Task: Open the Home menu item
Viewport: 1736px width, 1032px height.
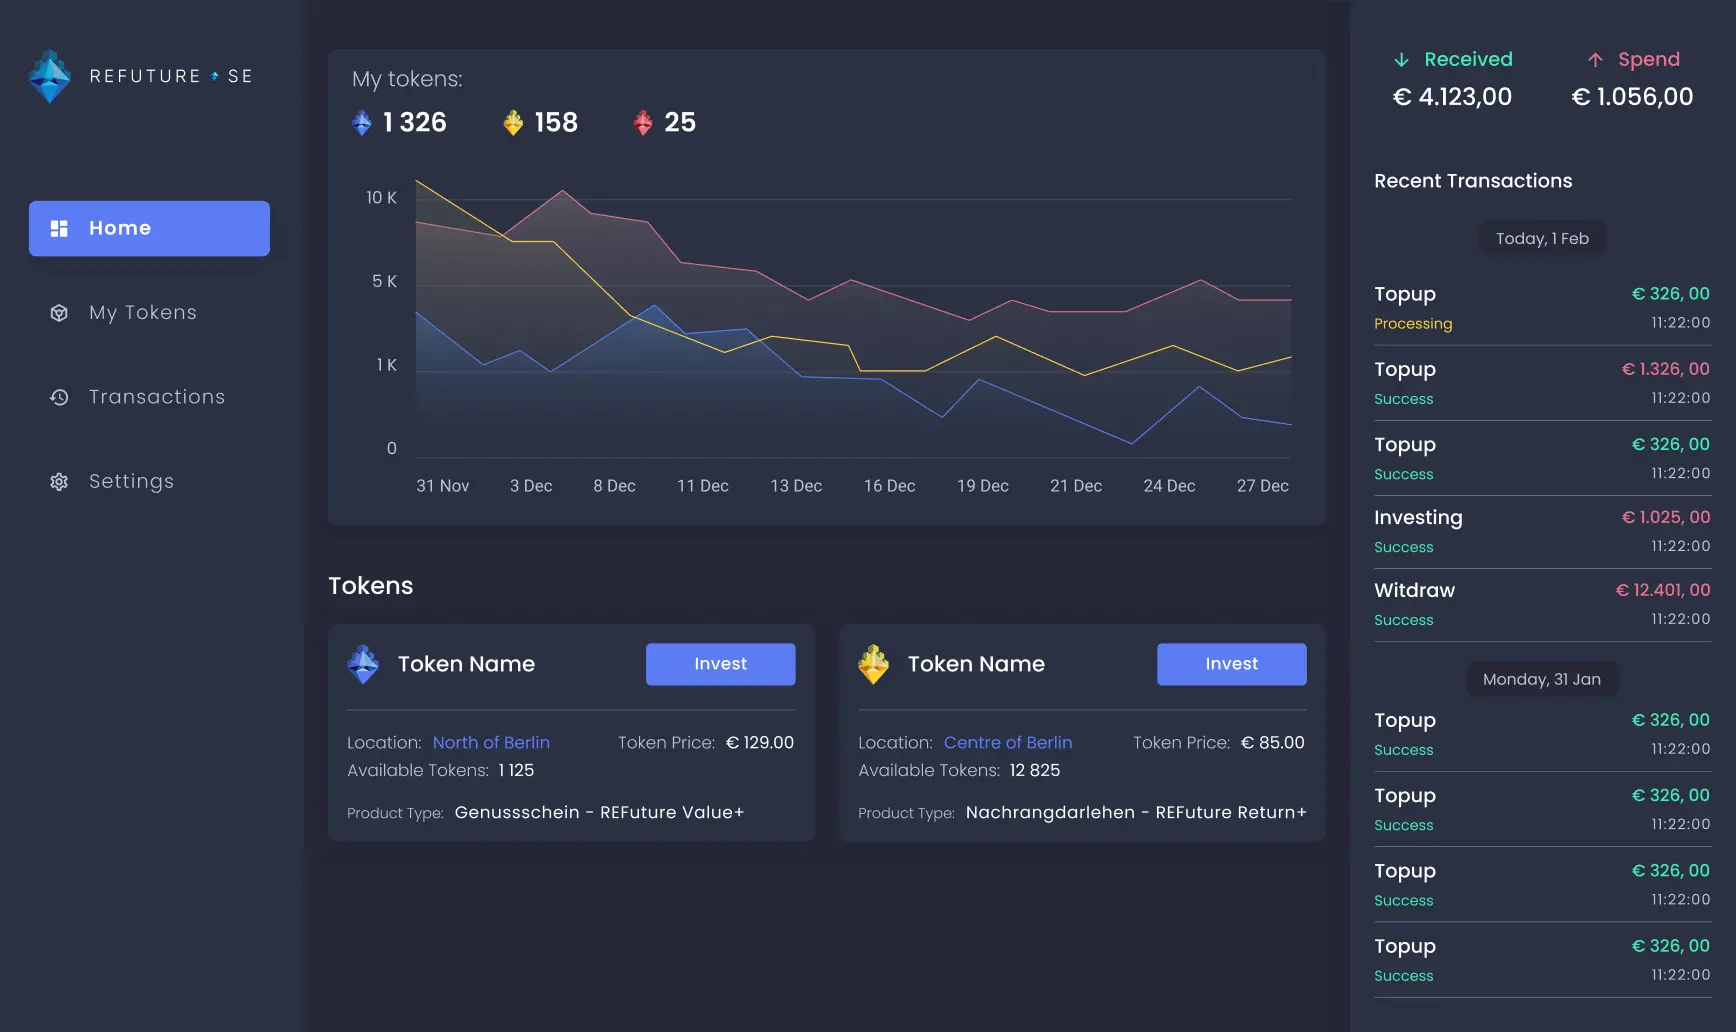Action: tap(149, 228)
